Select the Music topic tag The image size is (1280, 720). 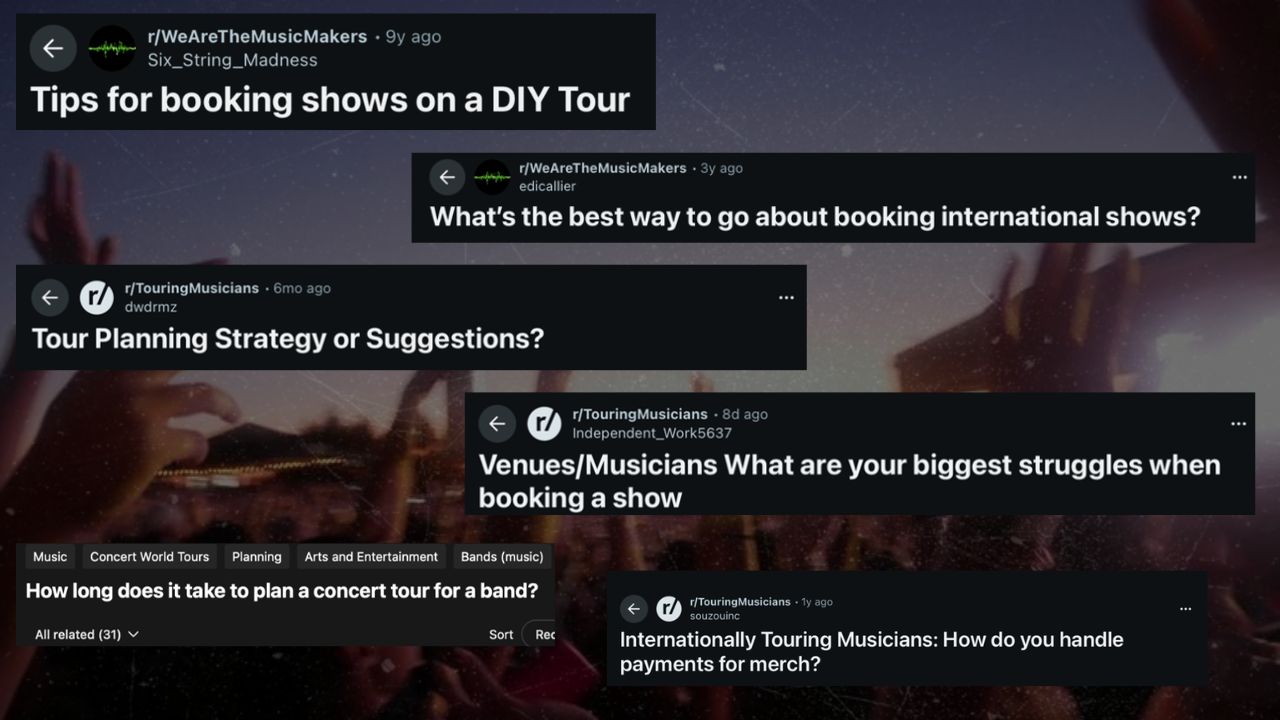pos(50,557)
